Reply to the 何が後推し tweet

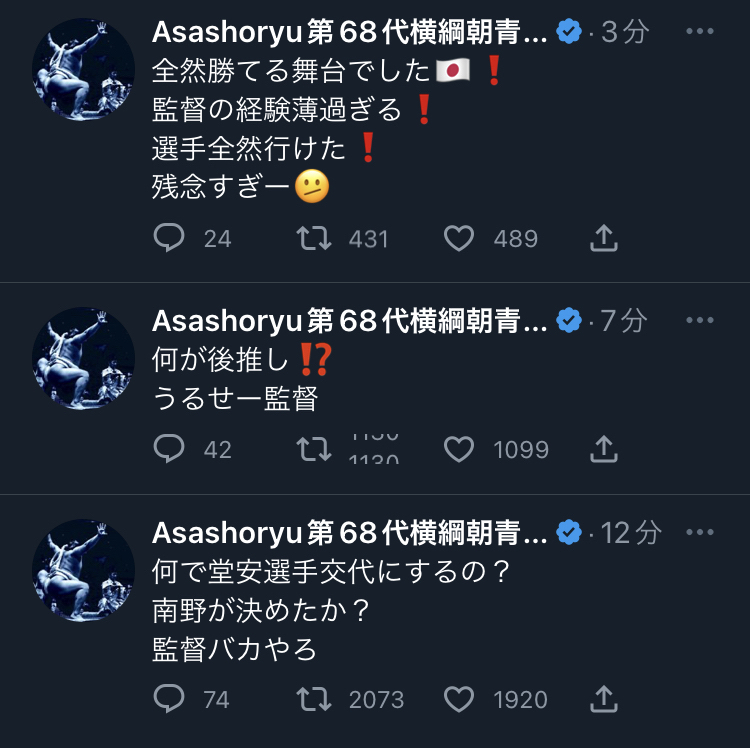tap(169, 449)
